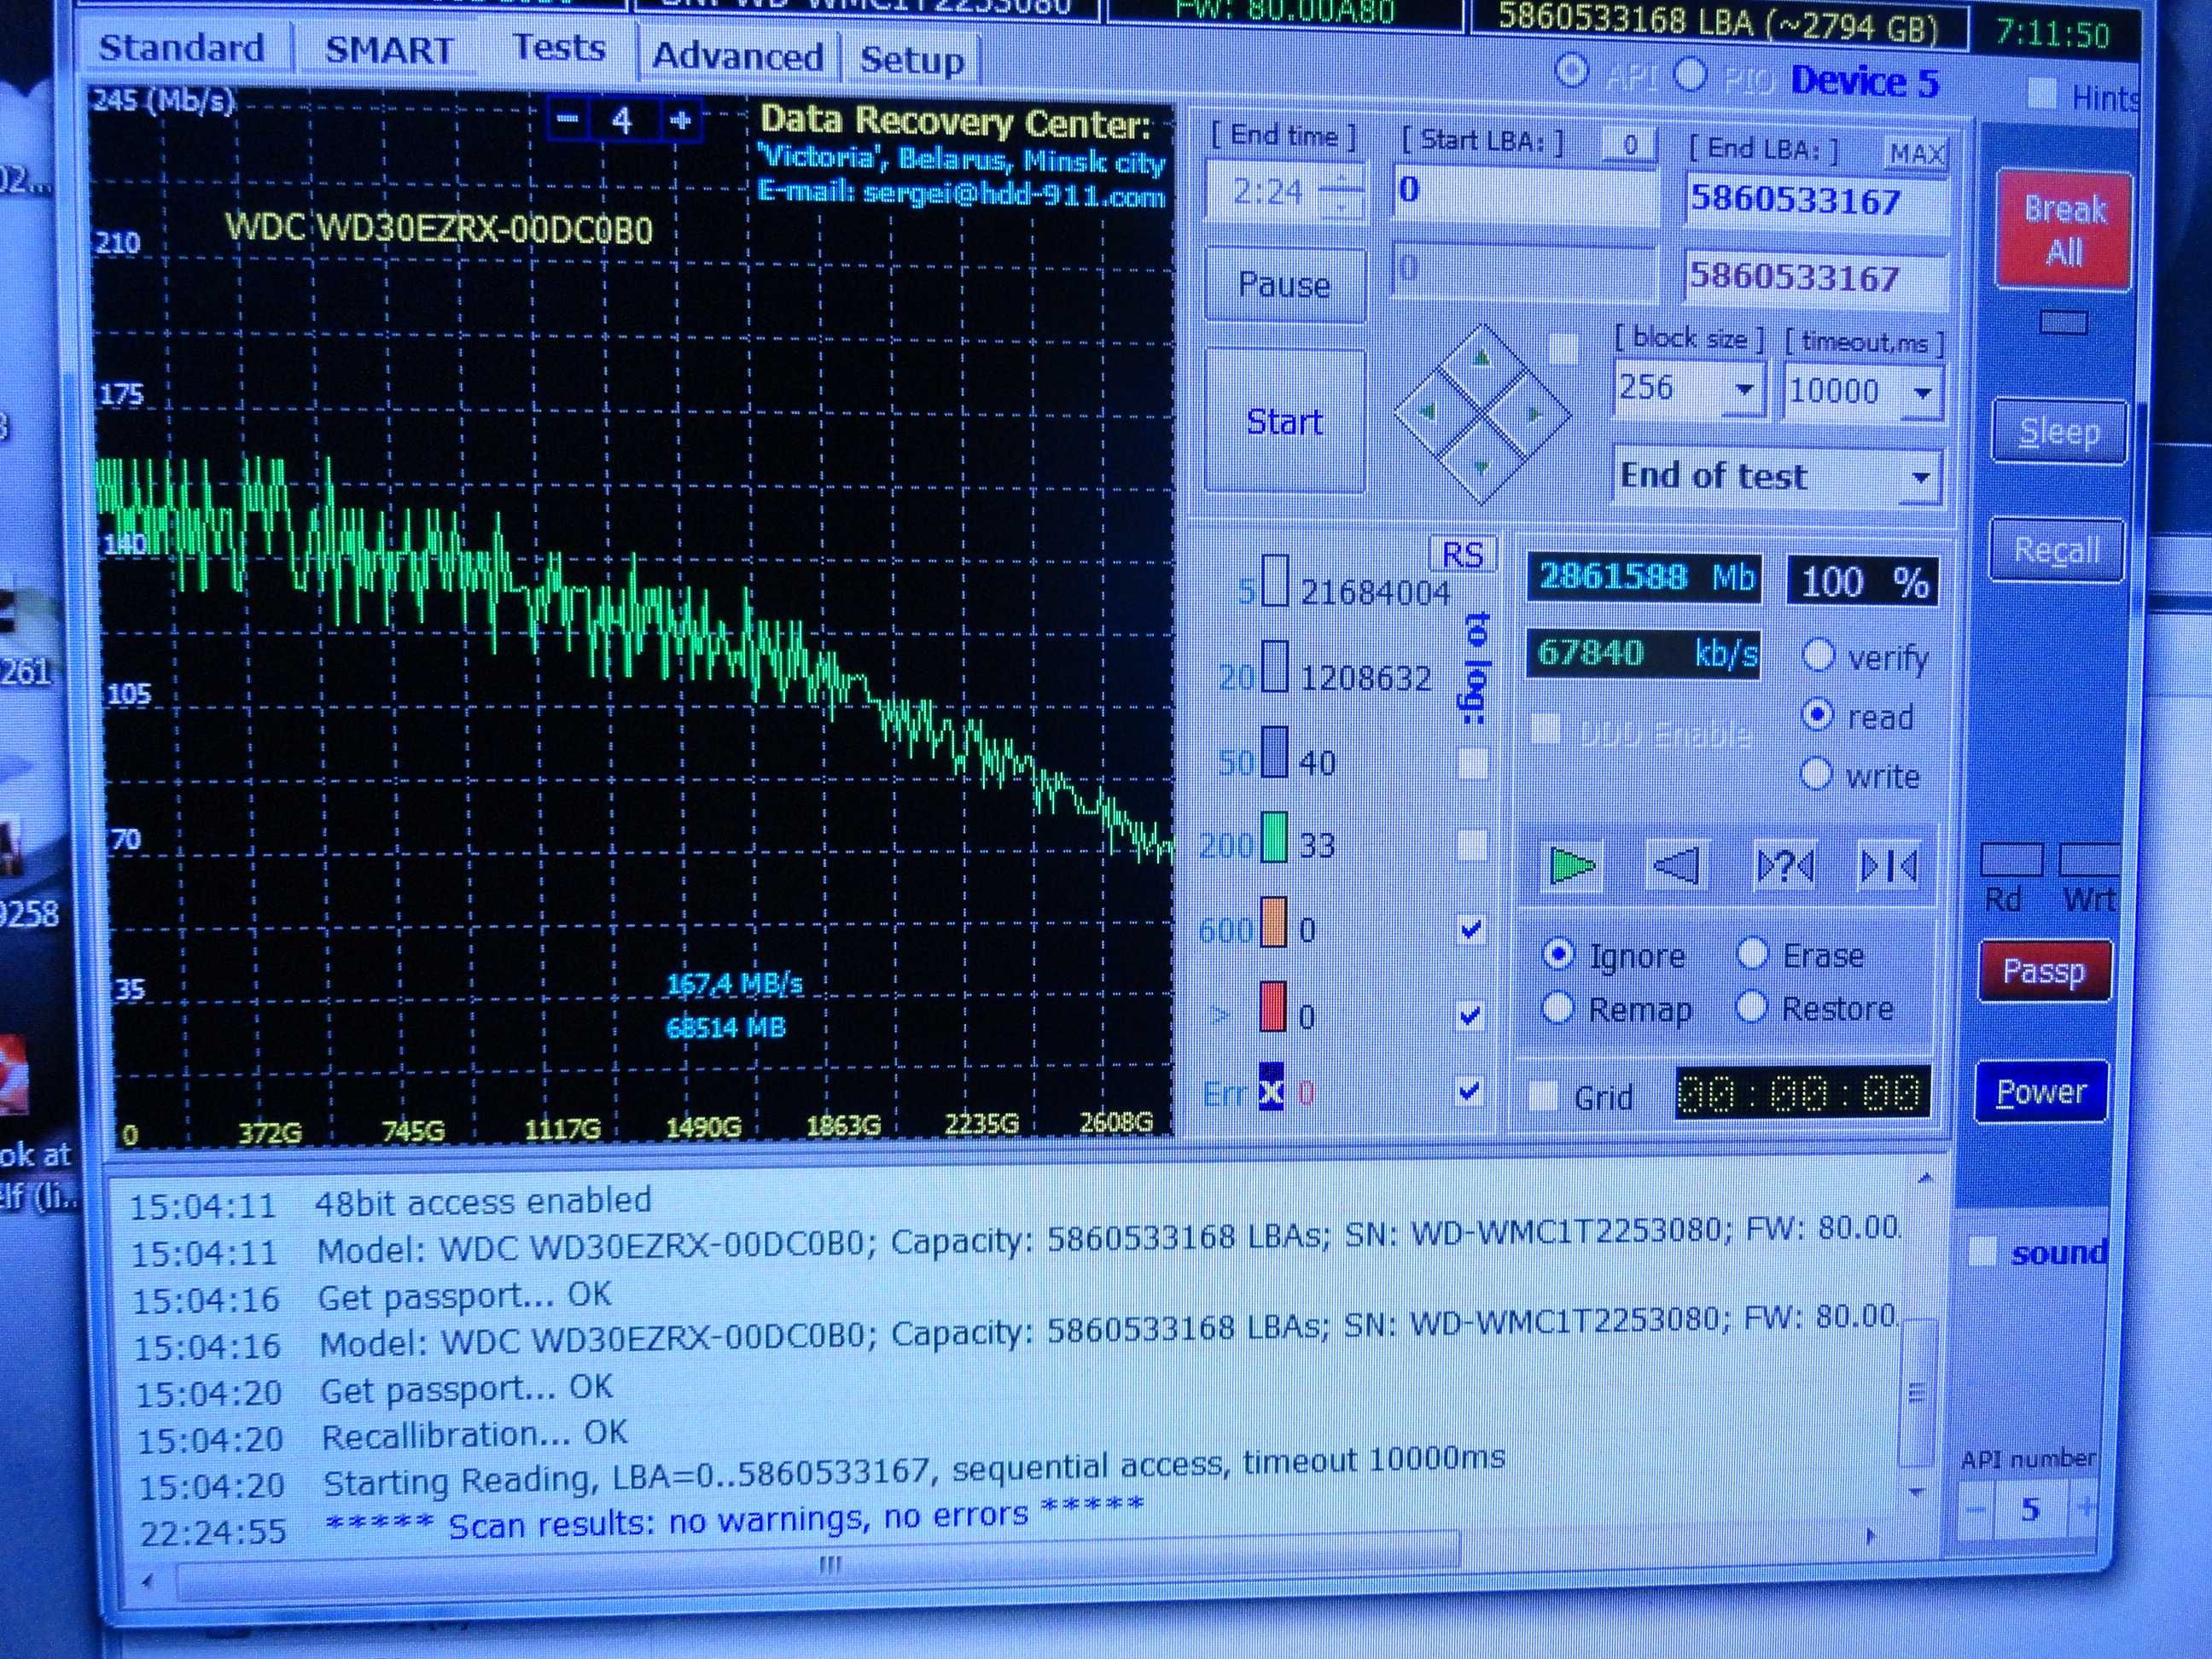Select the Remap action radio button
Viewport: 2212px width, 1659px height.
[1557, 1007]
